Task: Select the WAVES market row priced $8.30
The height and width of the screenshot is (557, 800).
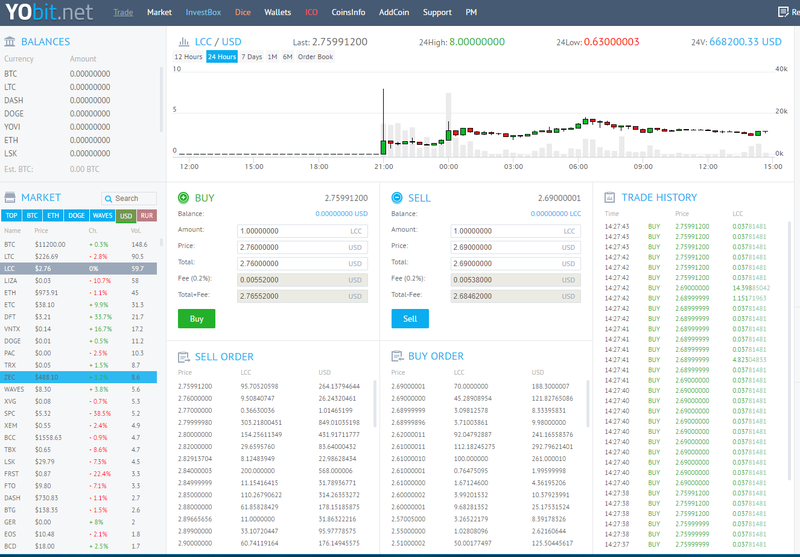Action: click(x=79, y=389)
